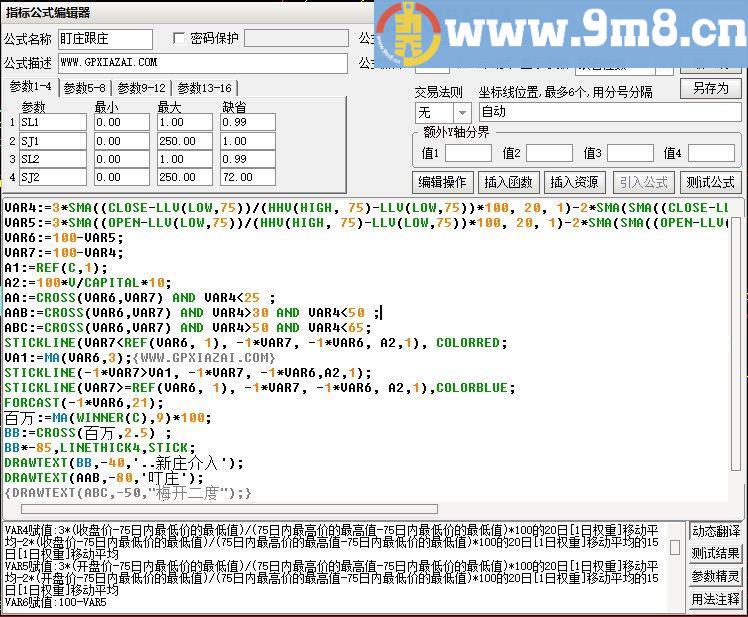Viewport: 748px width, 617px height.
Task: Click the 插入资源 insert resource button
Action: click(x=573, y=182)
